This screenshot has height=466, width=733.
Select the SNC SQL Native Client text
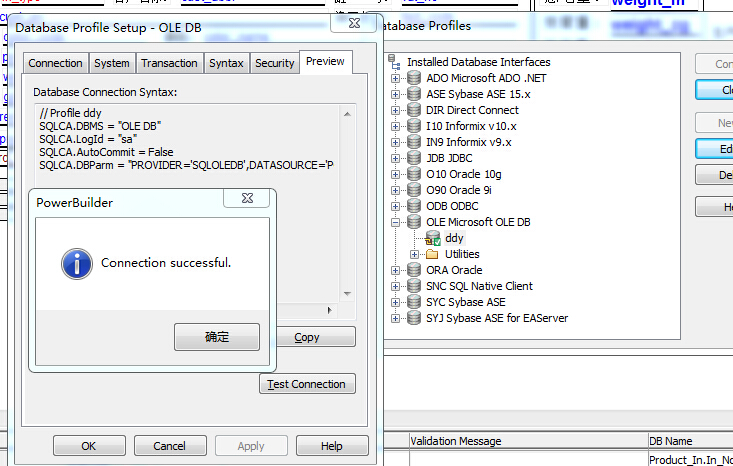pos(479,286)
